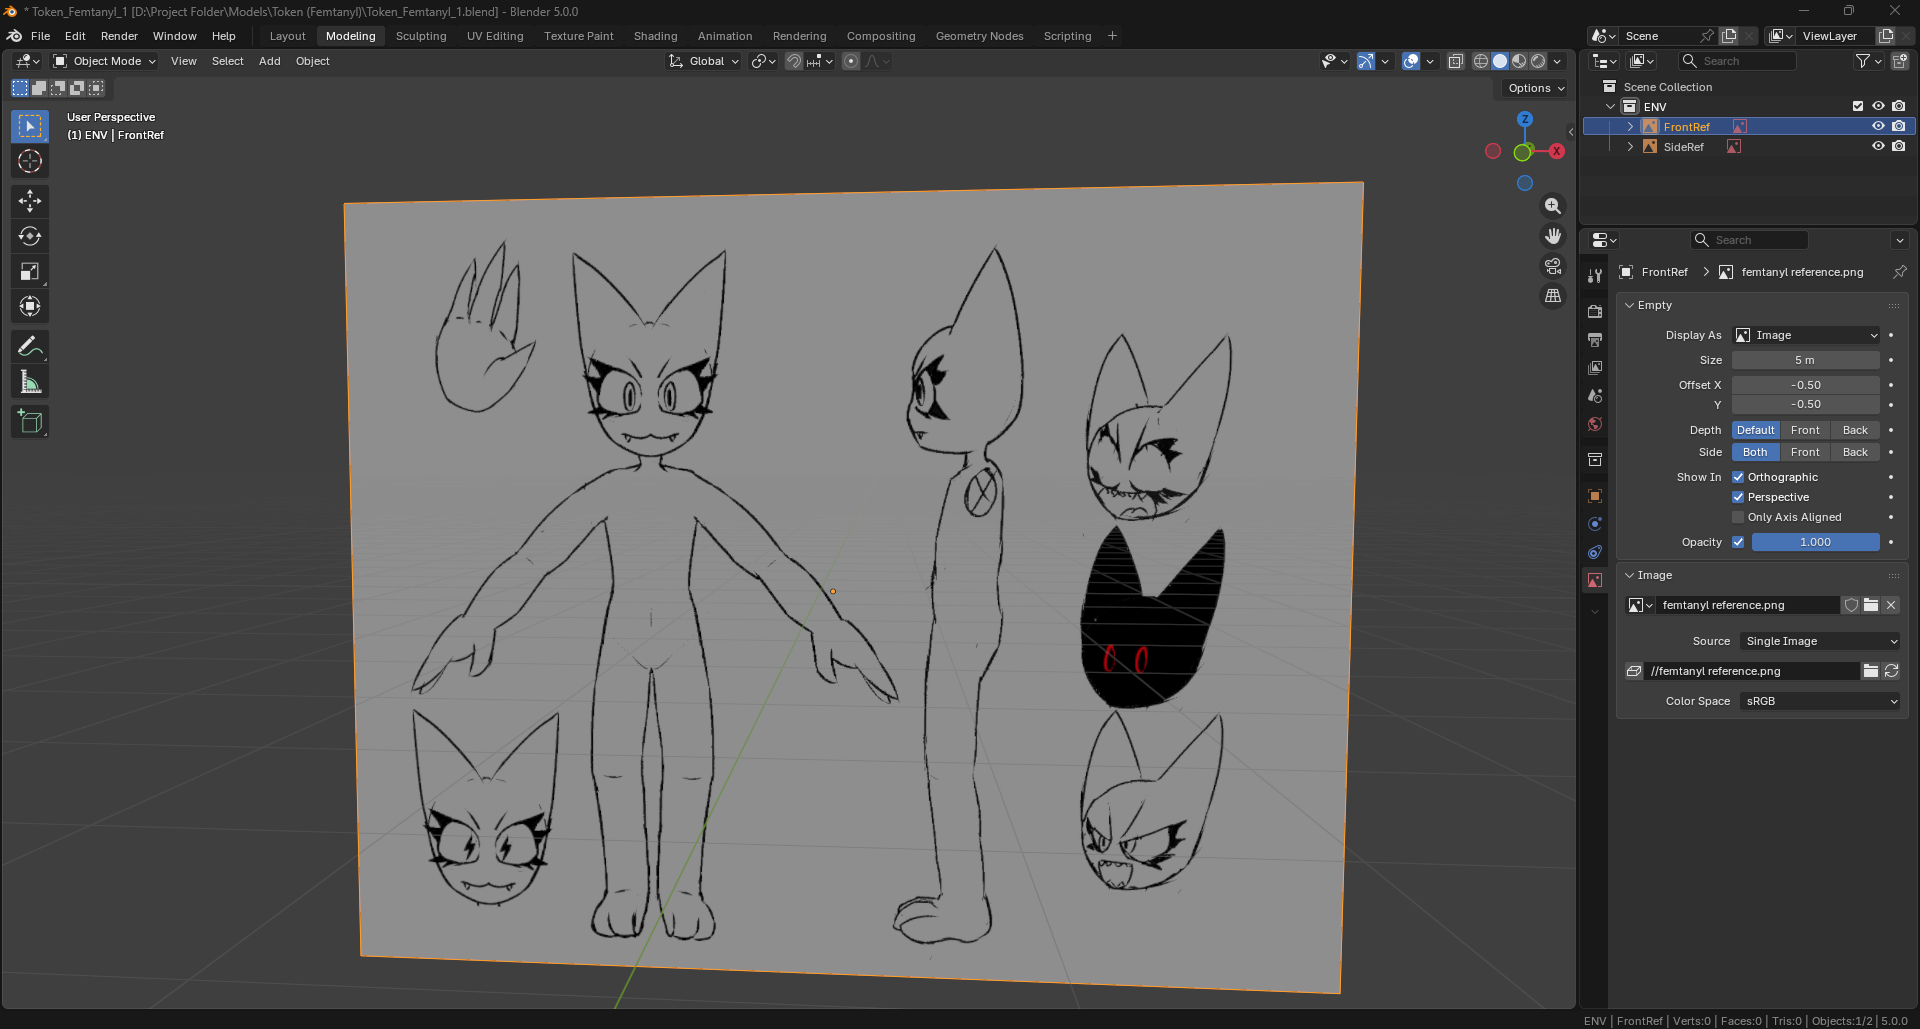The width and height of the screenshot is (1920, 1029).
Task: Expand the FrontRef outliner item
Action: pyautogui.click(x=1630, y=127)
